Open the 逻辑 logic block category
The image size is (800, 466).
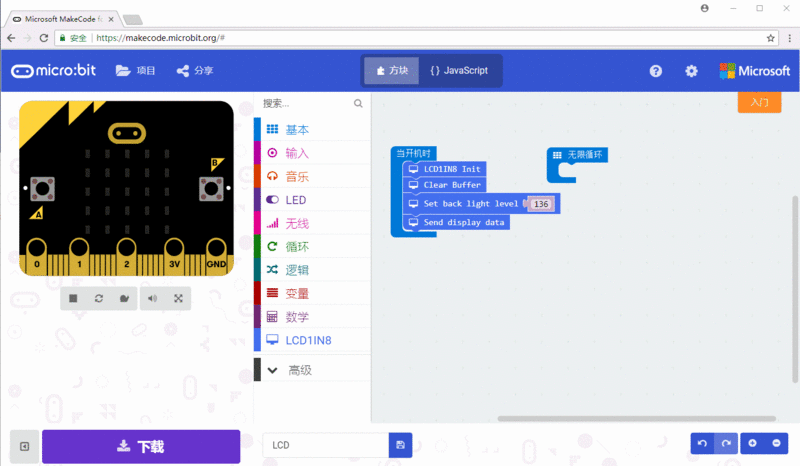point(312,270)
